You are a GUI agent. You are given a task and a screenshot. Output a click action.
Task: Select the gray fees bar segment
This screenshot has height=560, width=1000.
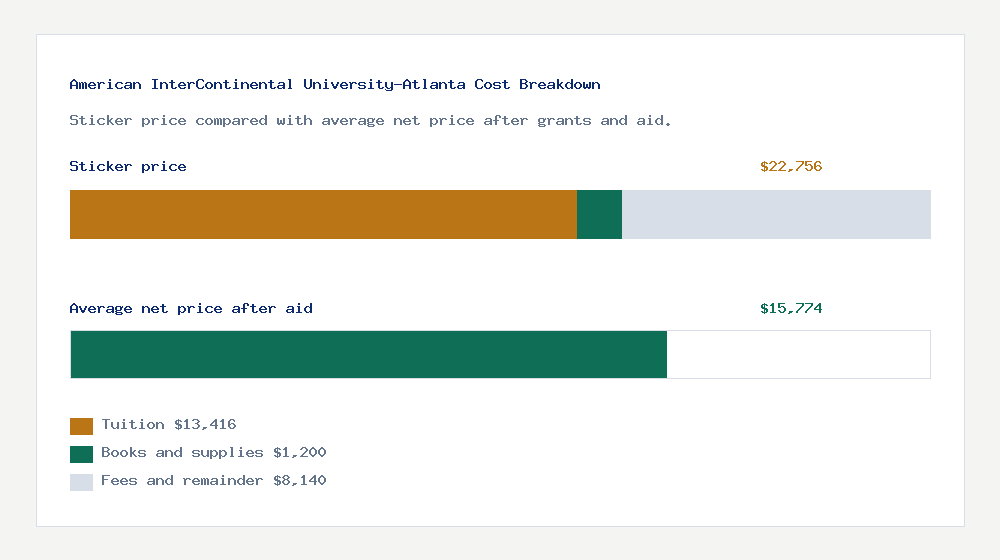[776, 214]
